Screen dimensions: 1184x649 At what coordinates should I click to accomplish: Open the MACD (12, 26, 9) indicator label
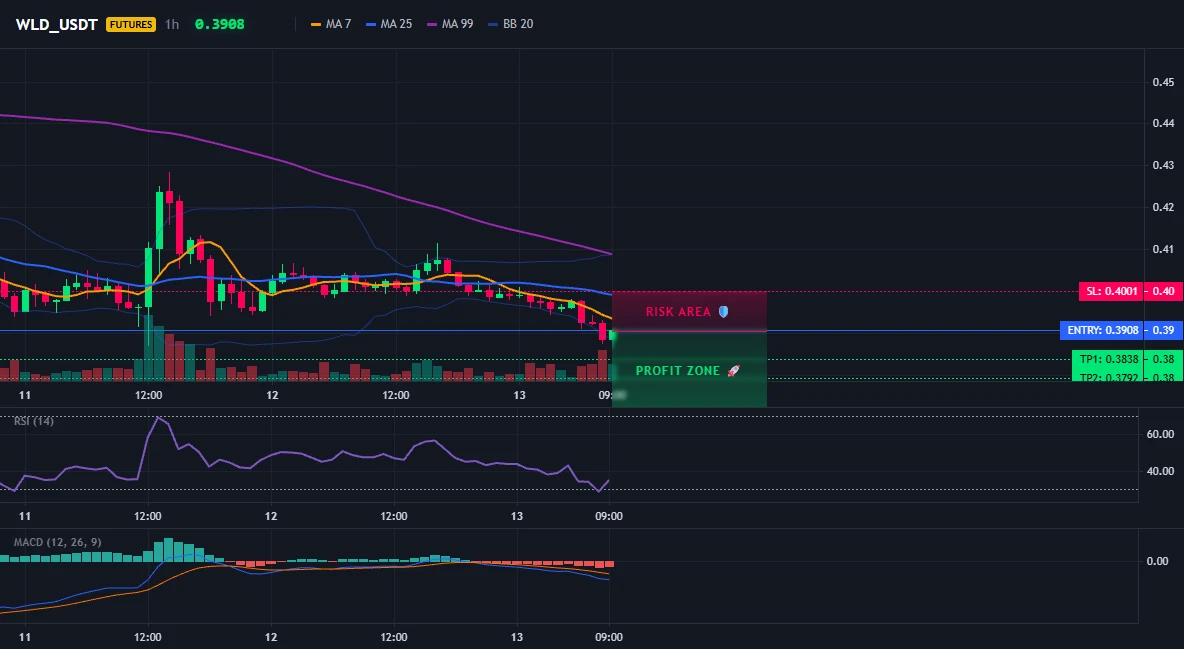pos(57,542)
